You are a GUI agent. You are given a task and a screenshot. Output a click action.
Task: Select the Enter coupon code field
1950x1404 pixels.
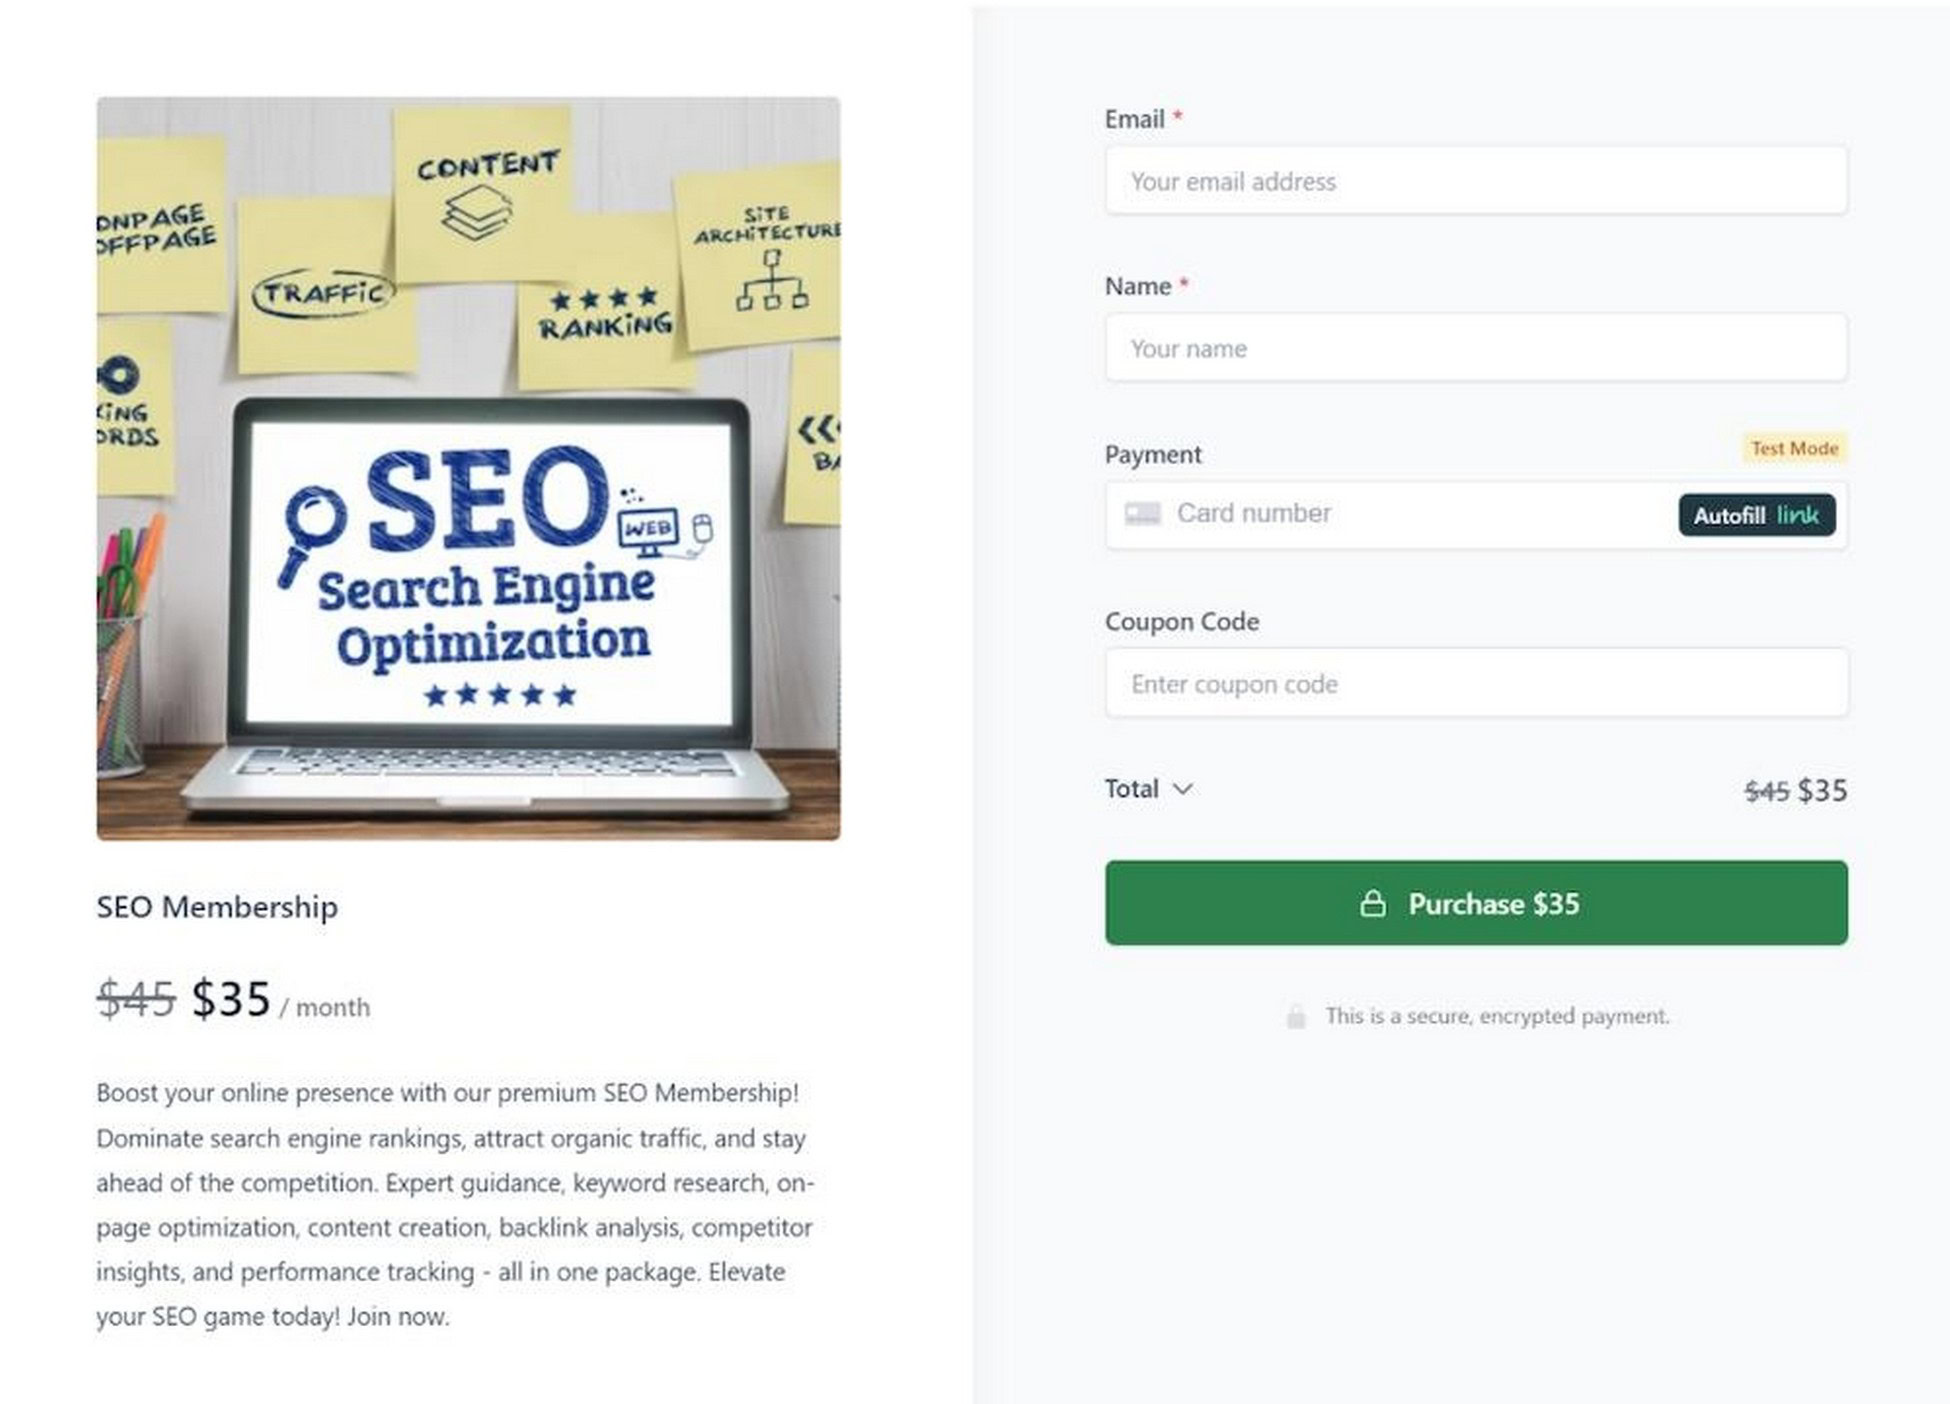tap(1476, 684)
